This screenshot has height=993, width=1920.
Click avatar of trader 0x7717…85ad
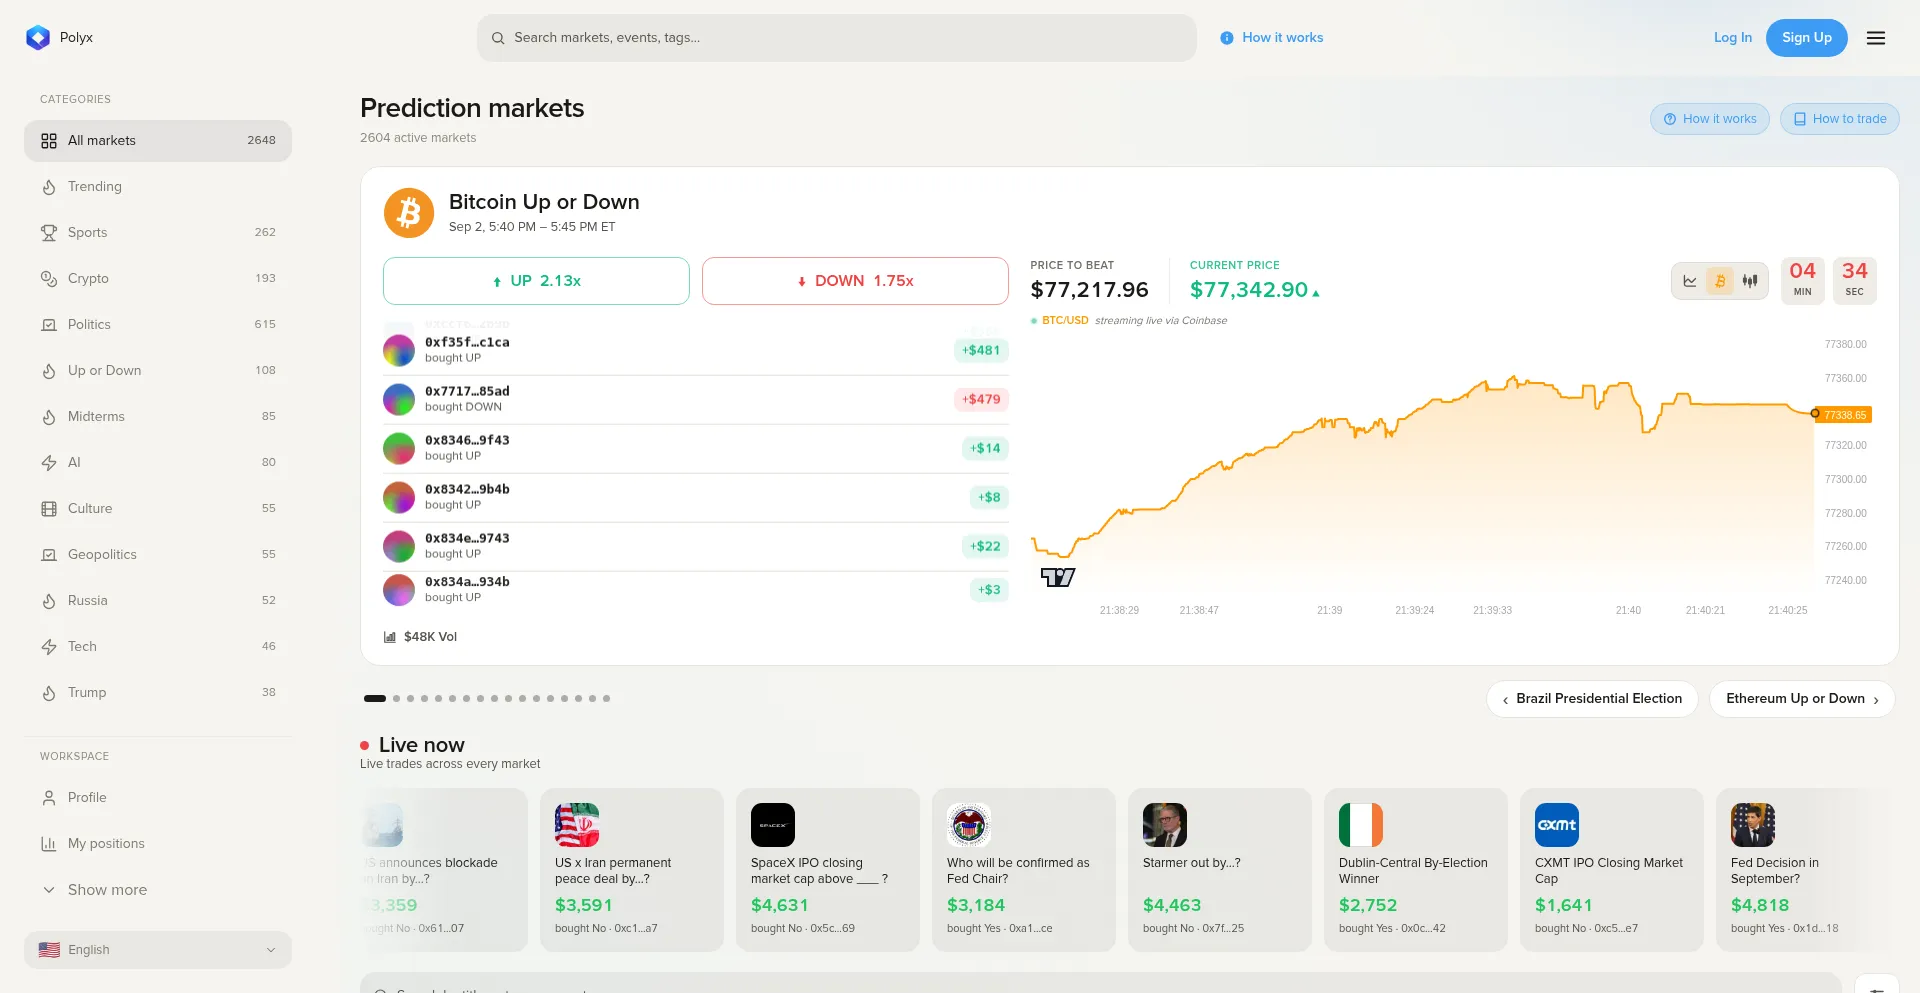tap(399, 399)
